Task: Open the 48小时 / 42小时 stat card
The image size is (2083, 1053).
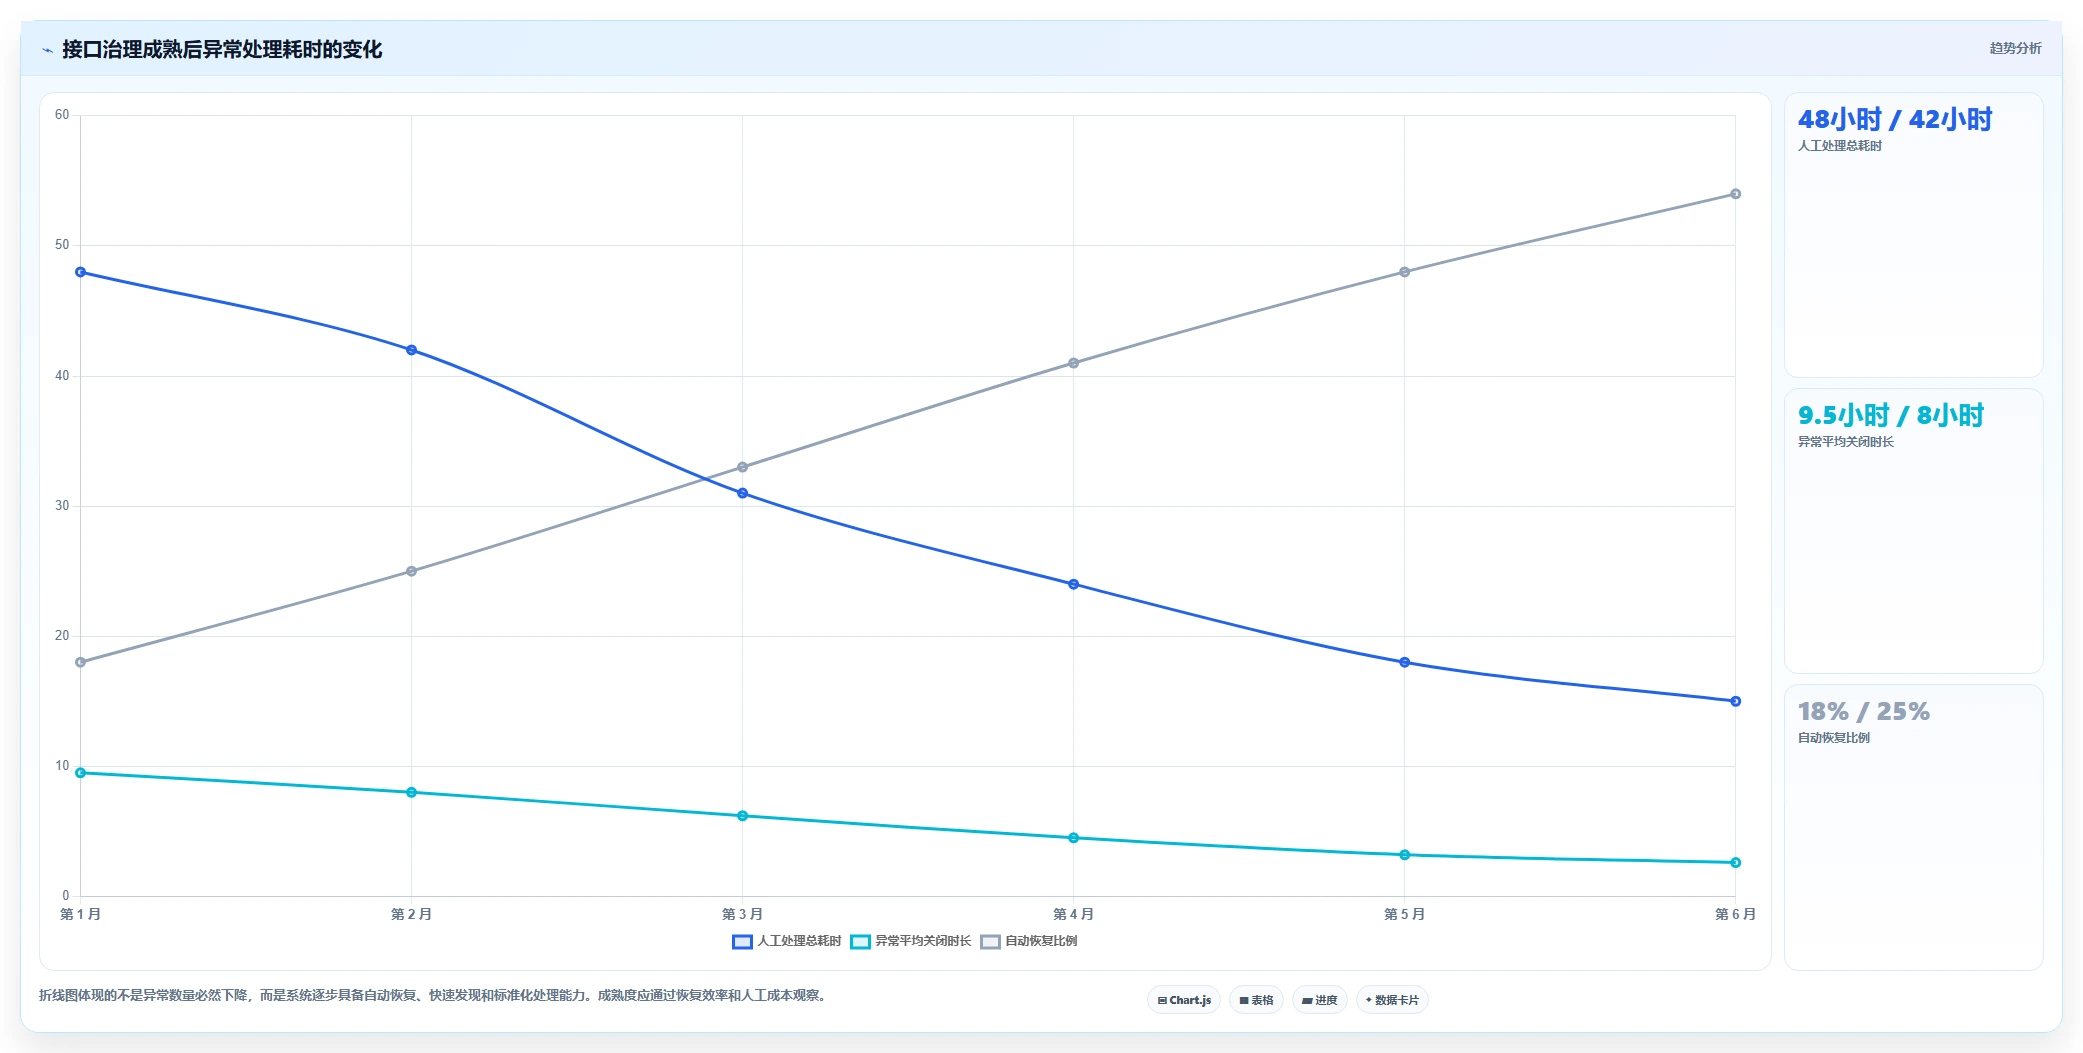Action: click(1913, 235)
